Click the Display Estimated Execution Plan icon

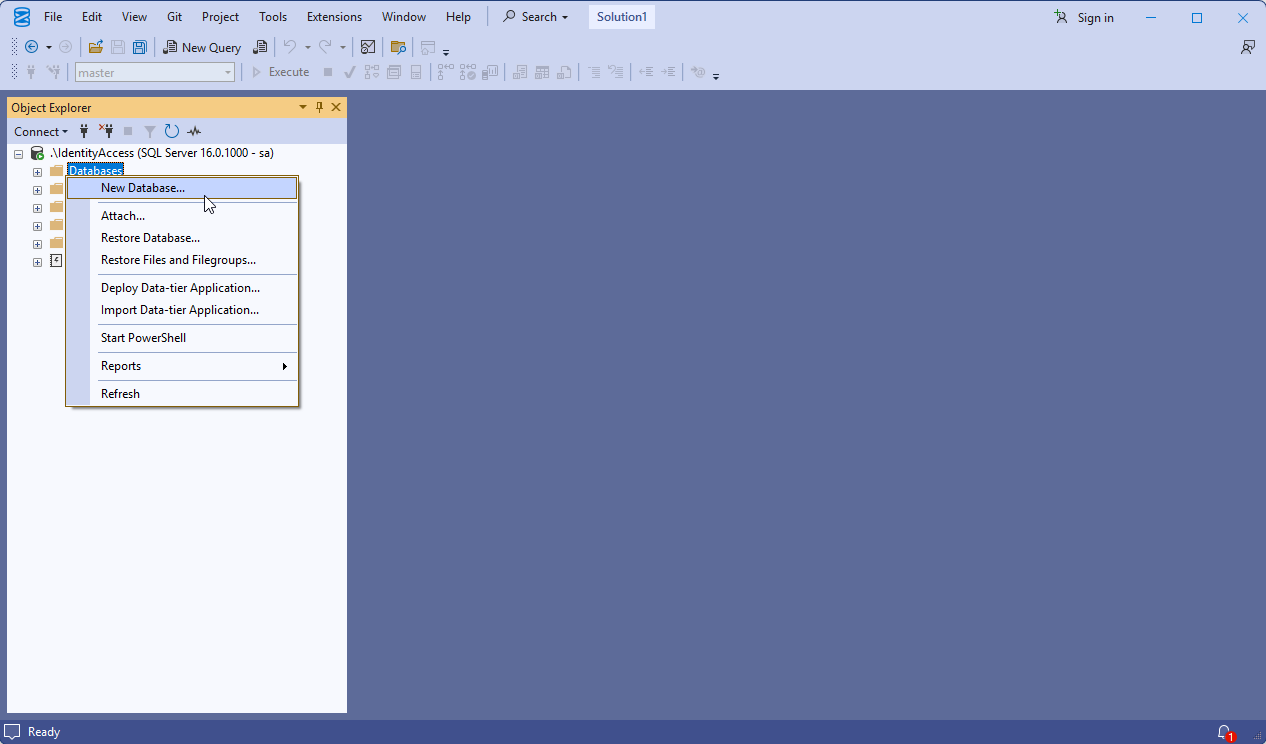(x=372, y=72)
